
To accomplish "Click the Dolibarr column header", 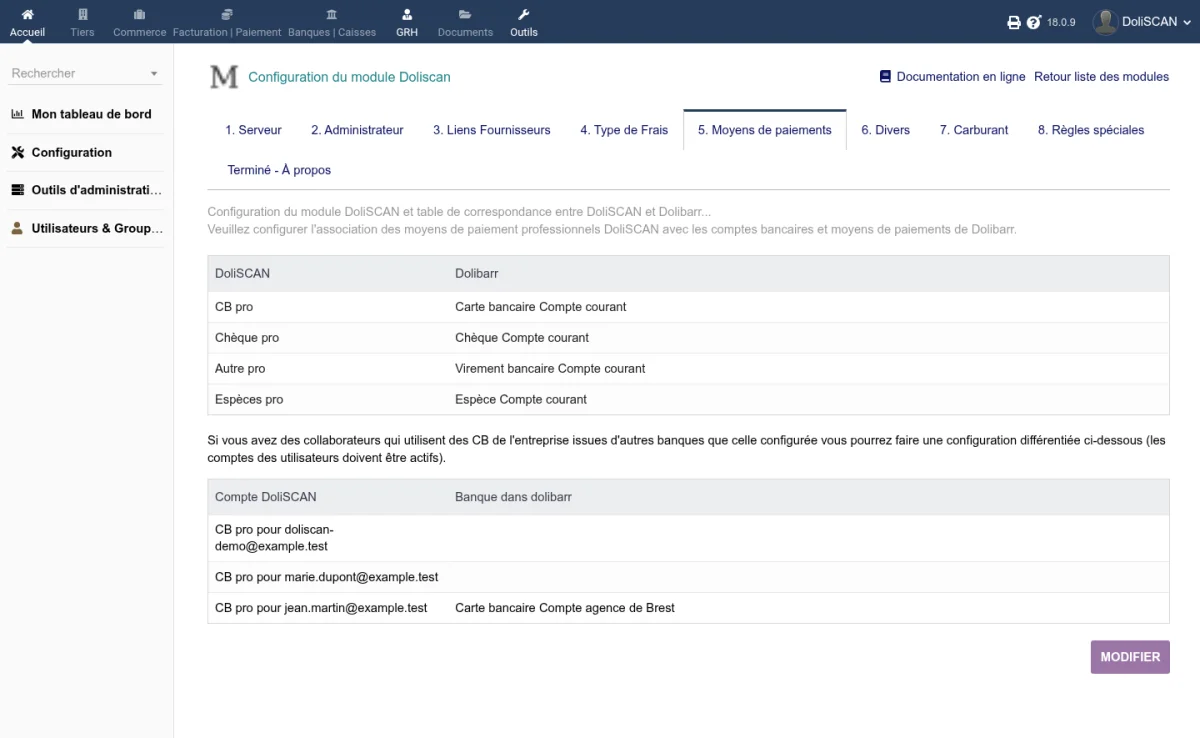I will [477, 272].
